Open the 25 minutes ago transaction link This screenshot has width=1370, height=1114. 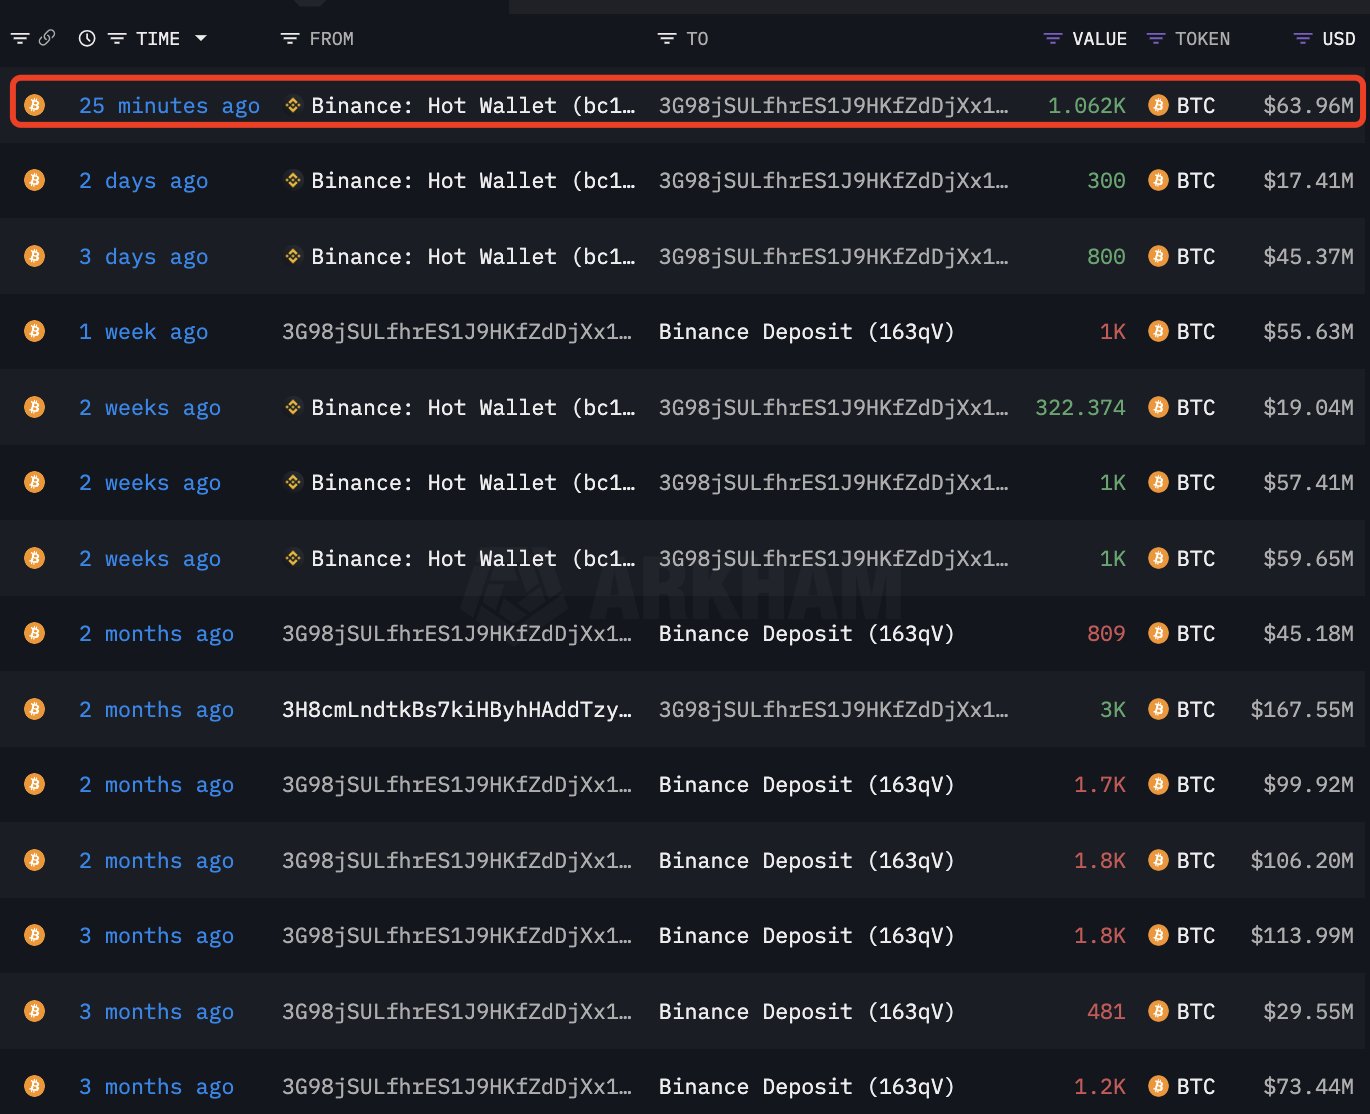[169, 104]
